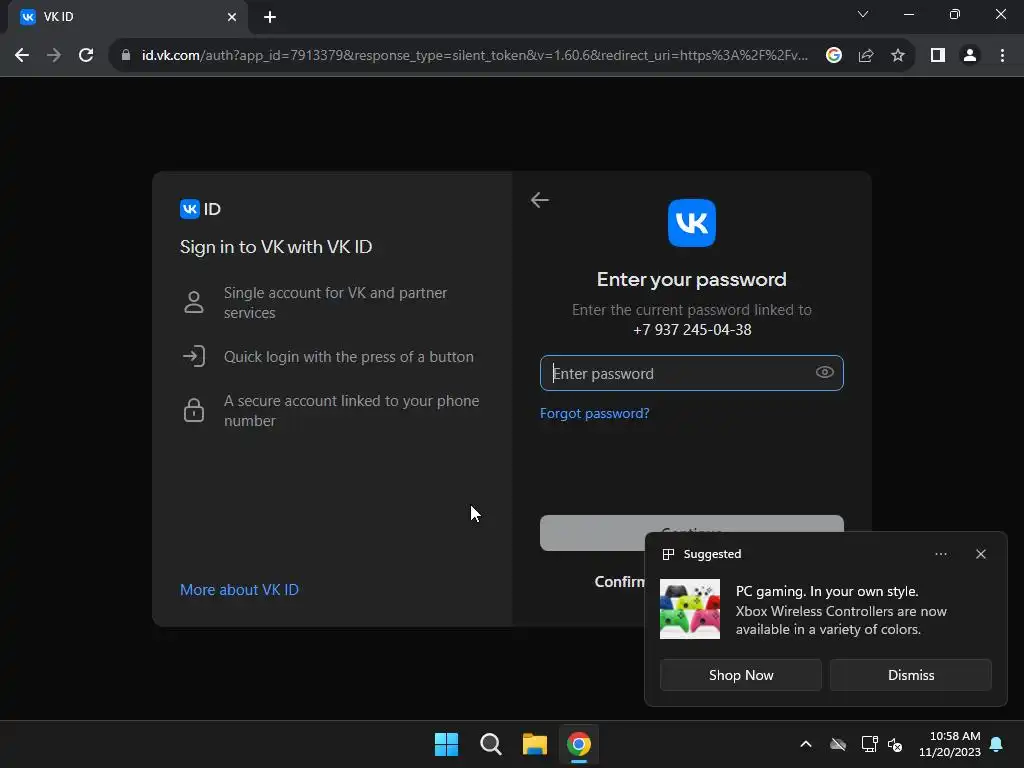Open the Windows Start menu
This screenshot has width=1024, height=768.
447,744
